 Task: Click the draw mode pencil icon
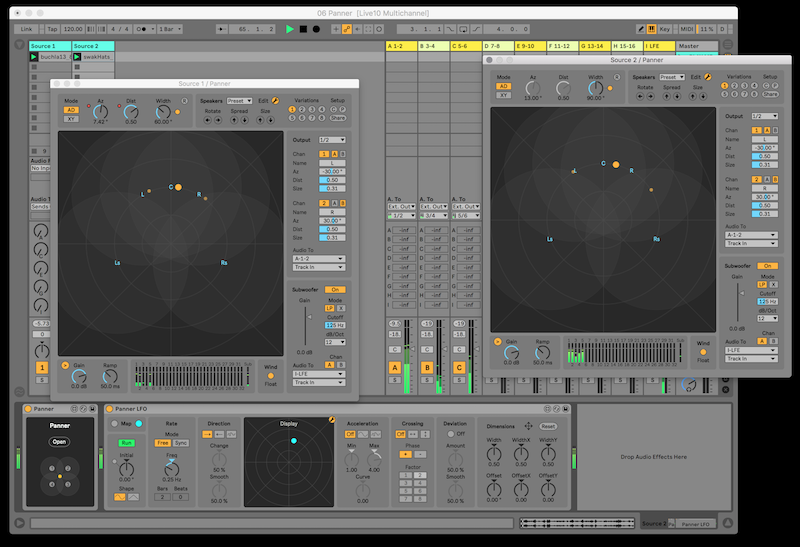(x=641, y=29)
